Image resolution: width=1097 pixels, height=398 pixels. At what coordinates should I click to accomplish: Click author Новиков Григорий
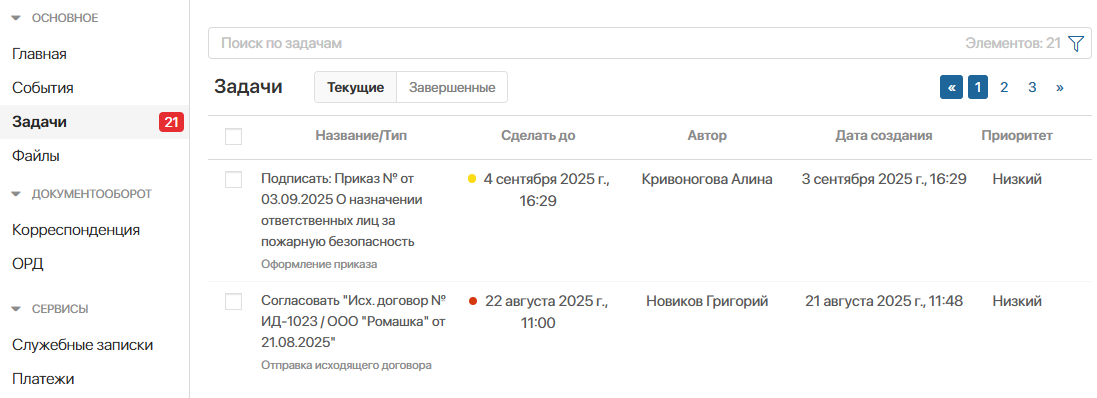[x=707, y=301]
